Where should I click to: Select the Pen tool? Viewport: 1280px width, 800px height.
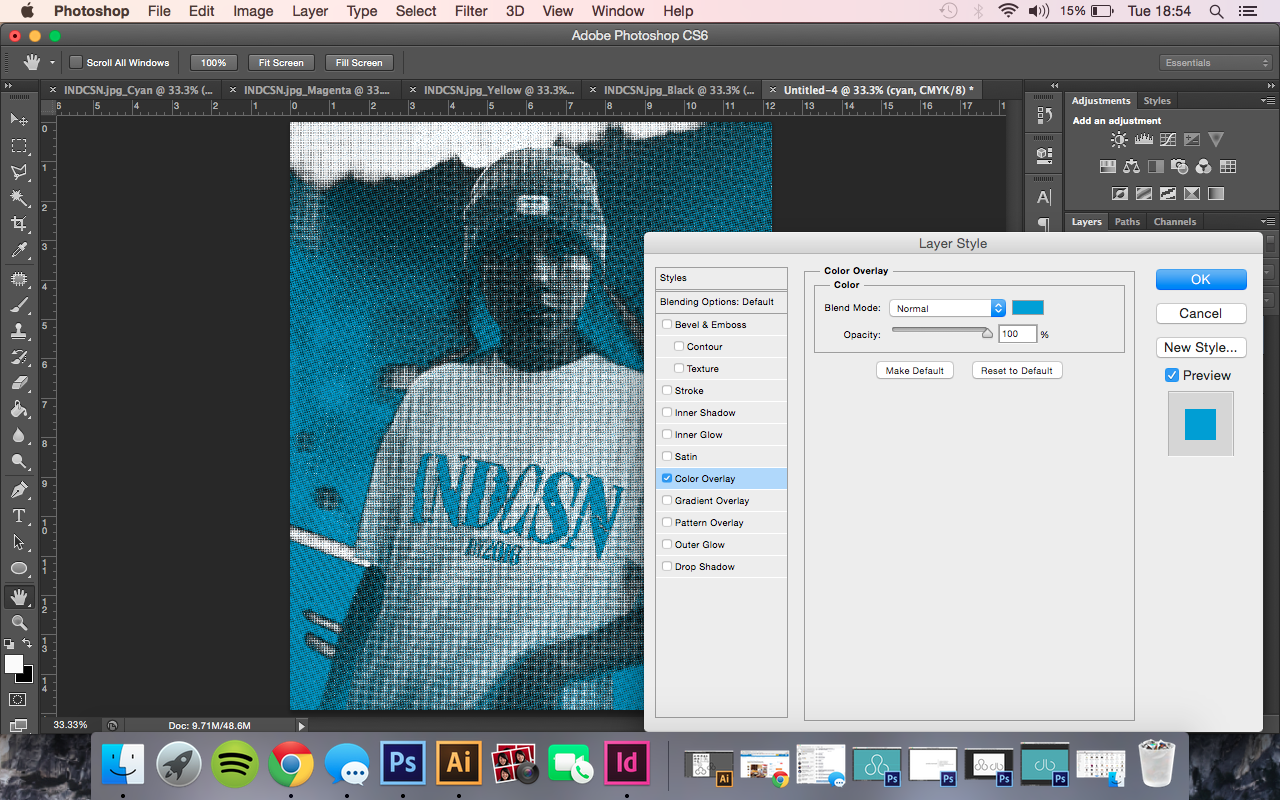pos(19,490)
